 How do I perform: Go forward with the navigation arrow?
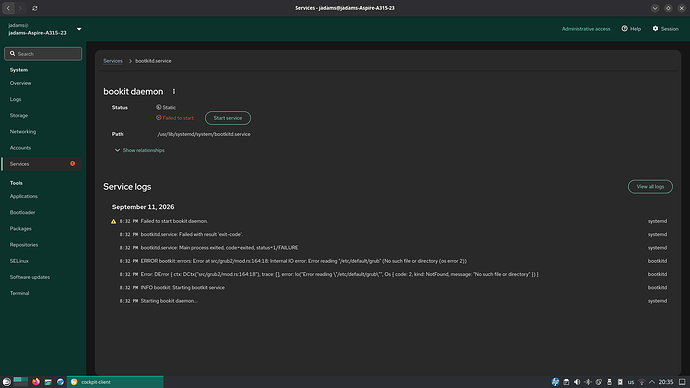click(x=20, y=8)
